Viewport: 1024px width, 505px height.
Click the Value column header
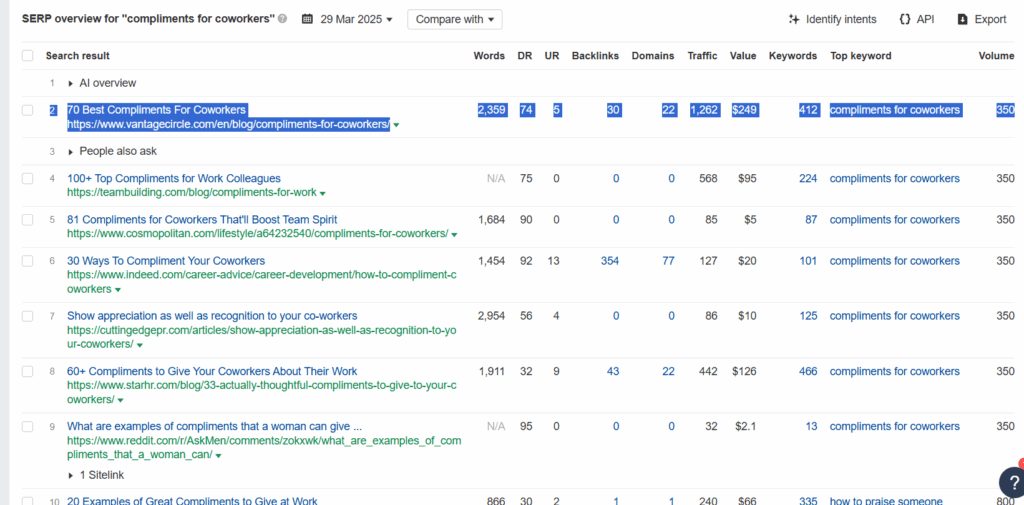pyautogui.click(x=743, y=56)
